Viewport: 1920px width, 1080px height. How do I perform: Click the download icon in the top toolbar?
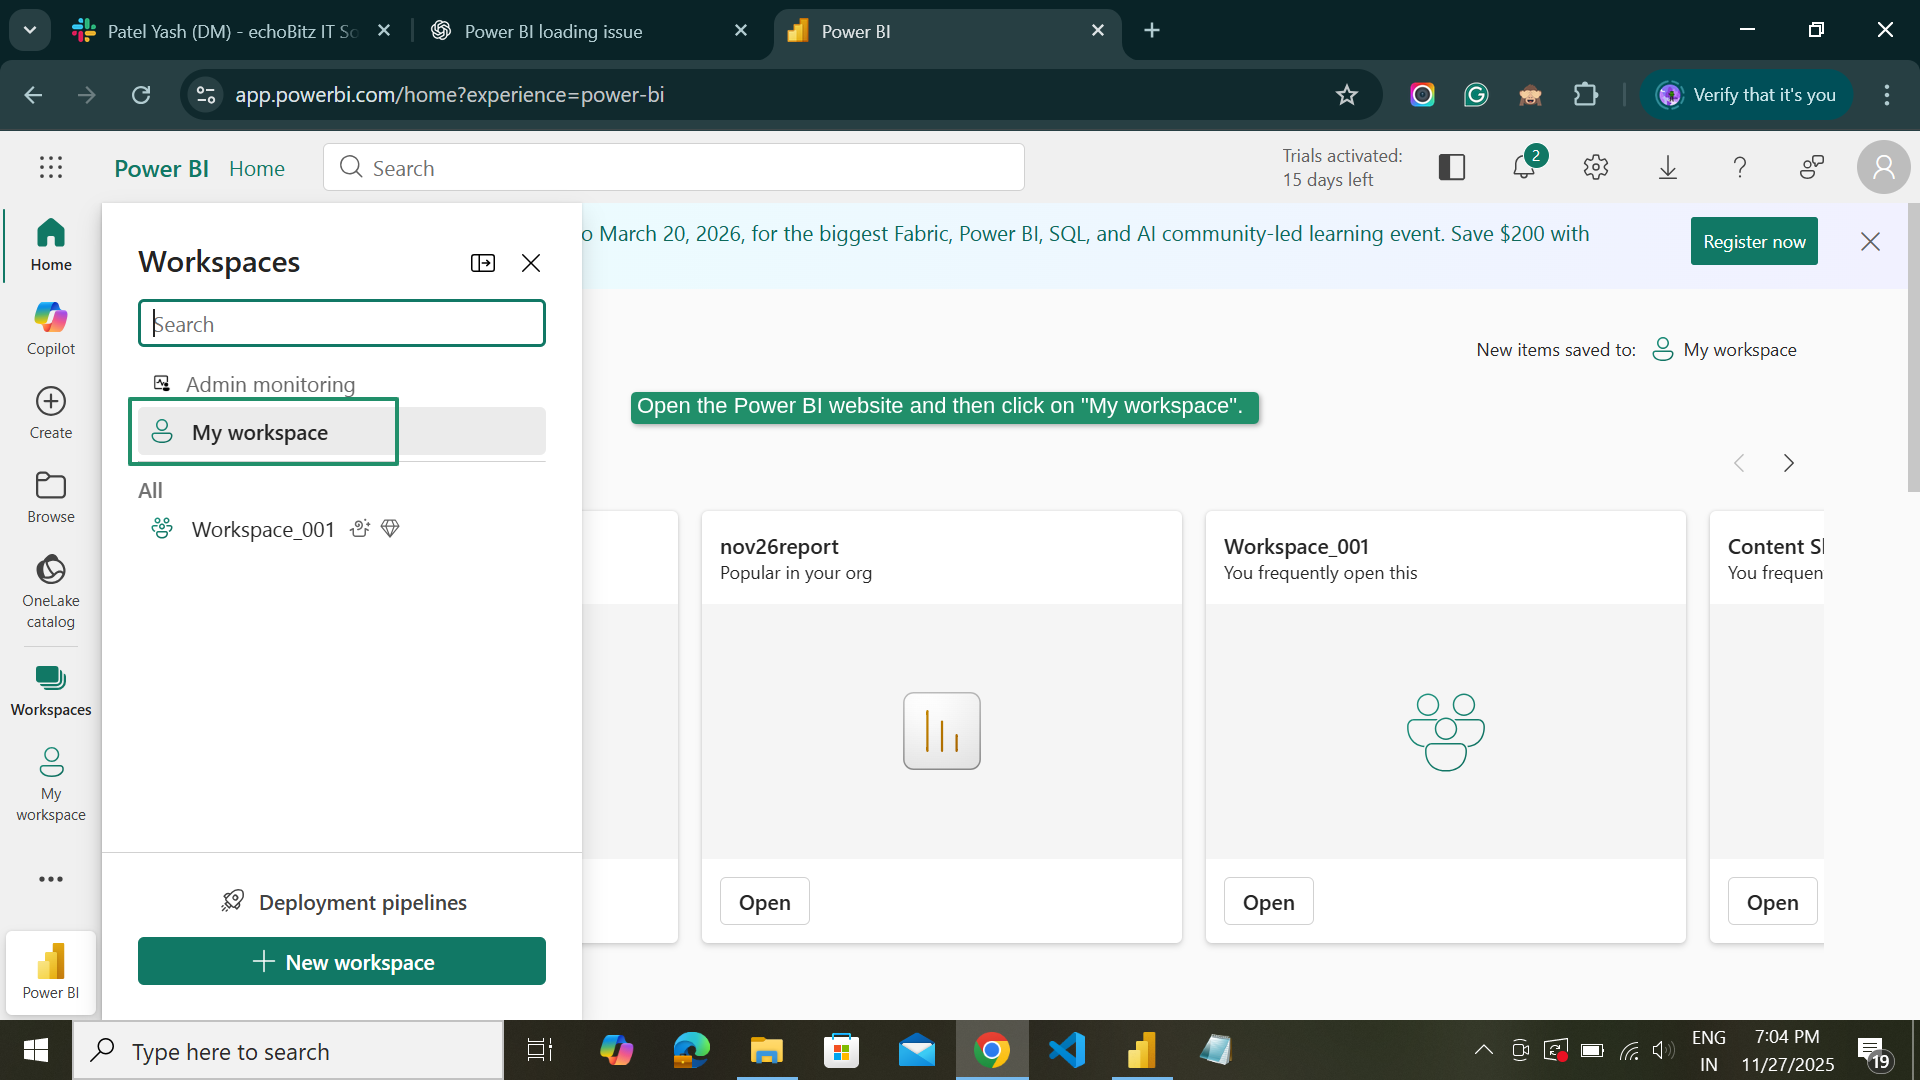click(x=1667, y=167)
